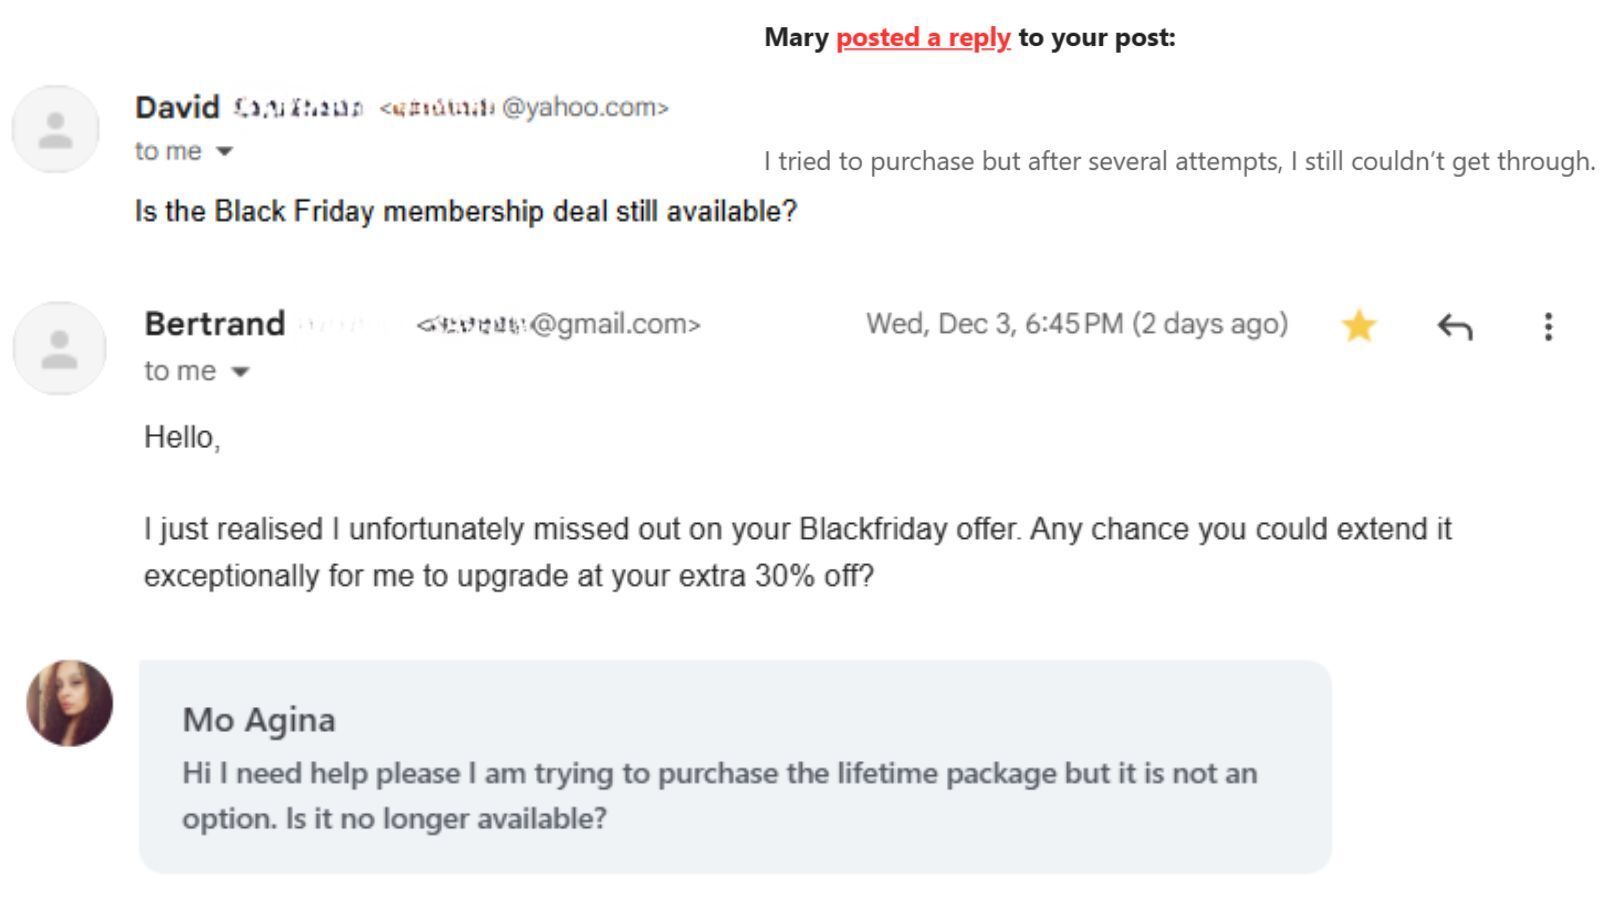Screen dimensions: 1600x900
Task: Click the name Mary in notification heading
Action: click(796, 38)
